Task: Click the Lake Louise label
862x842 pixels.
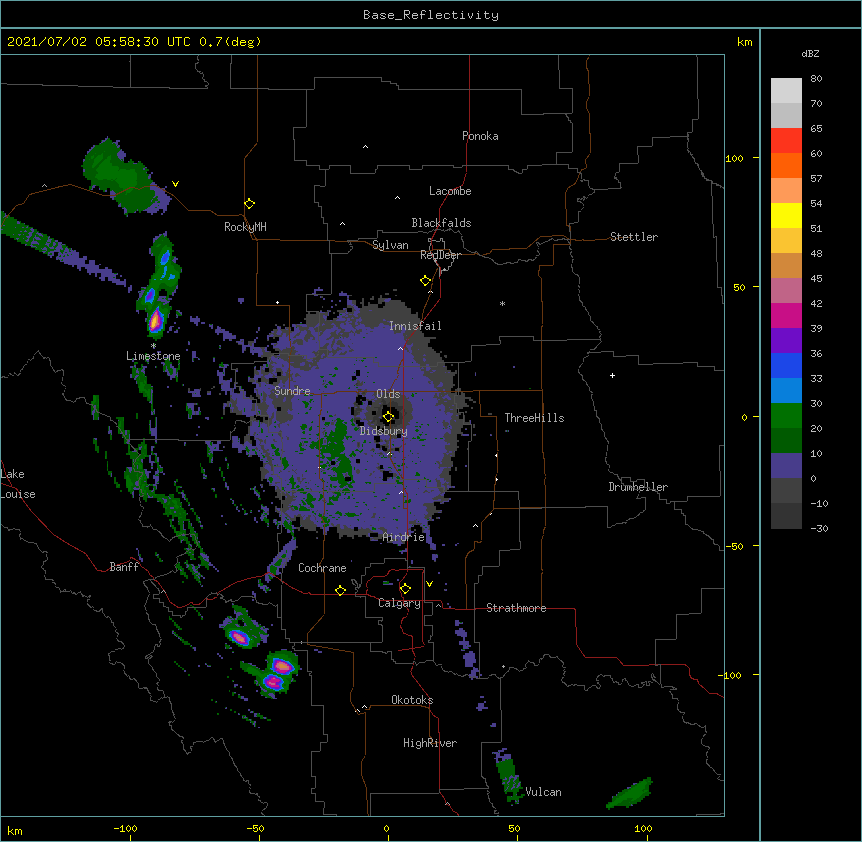Action: (18, 484)
